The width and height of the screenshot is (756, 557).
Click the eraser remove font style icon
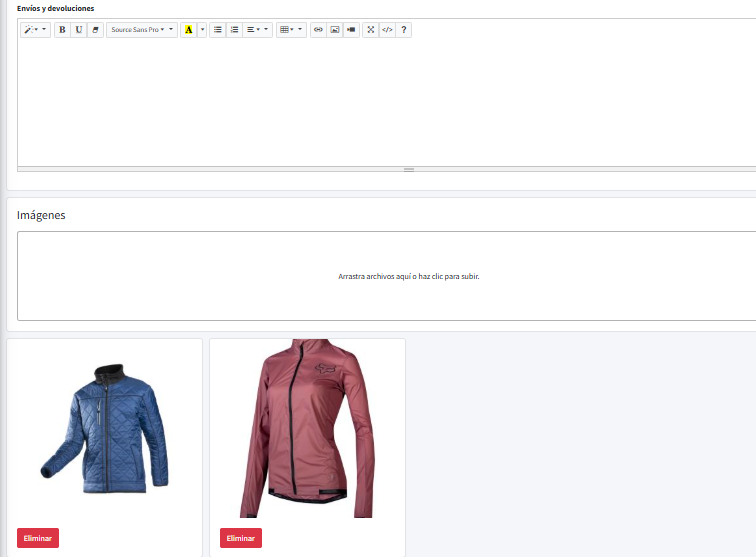(96, 30)
